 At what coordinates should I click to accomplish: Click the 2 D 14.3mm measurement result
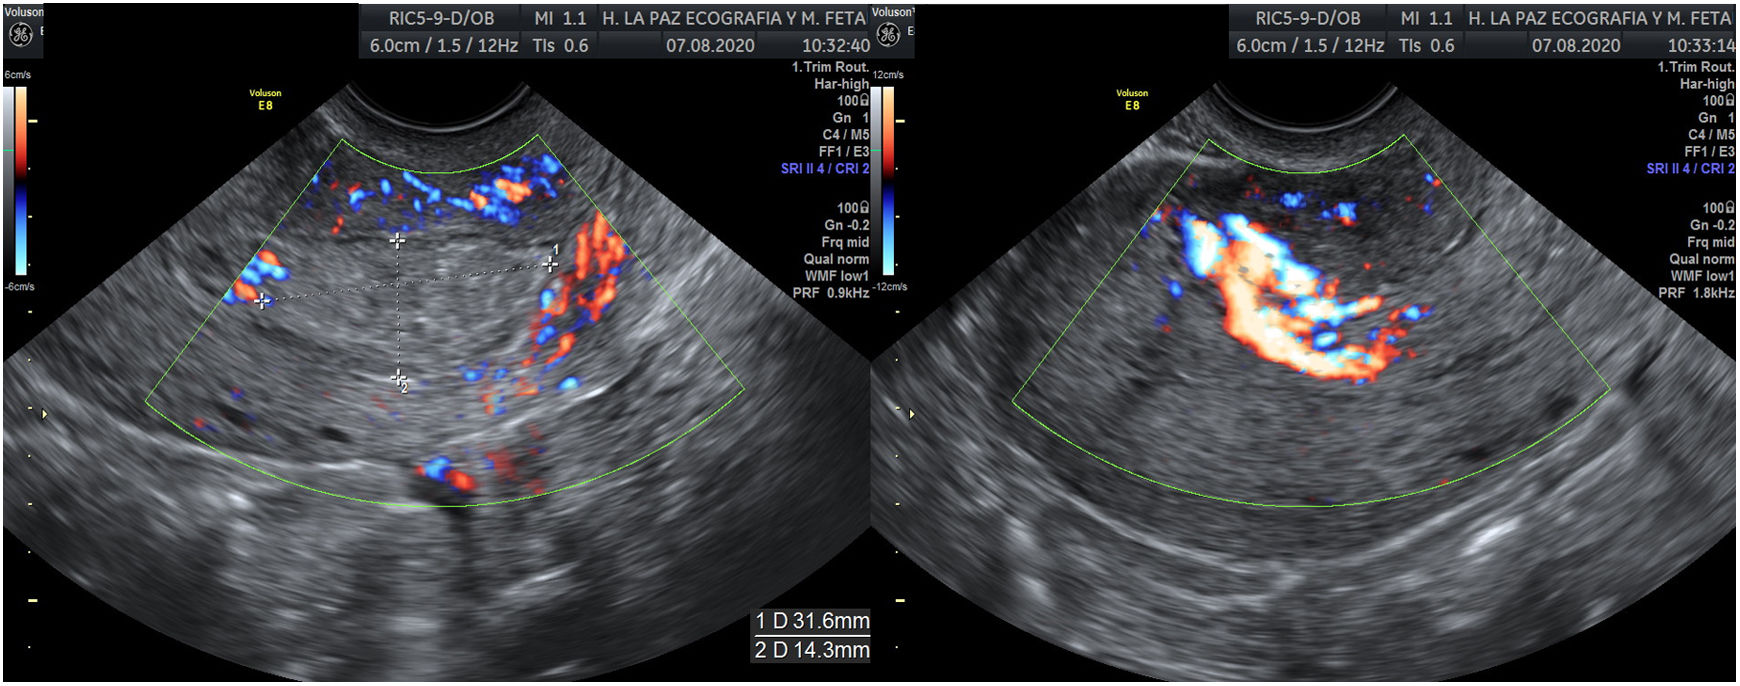tap(811, 650)
